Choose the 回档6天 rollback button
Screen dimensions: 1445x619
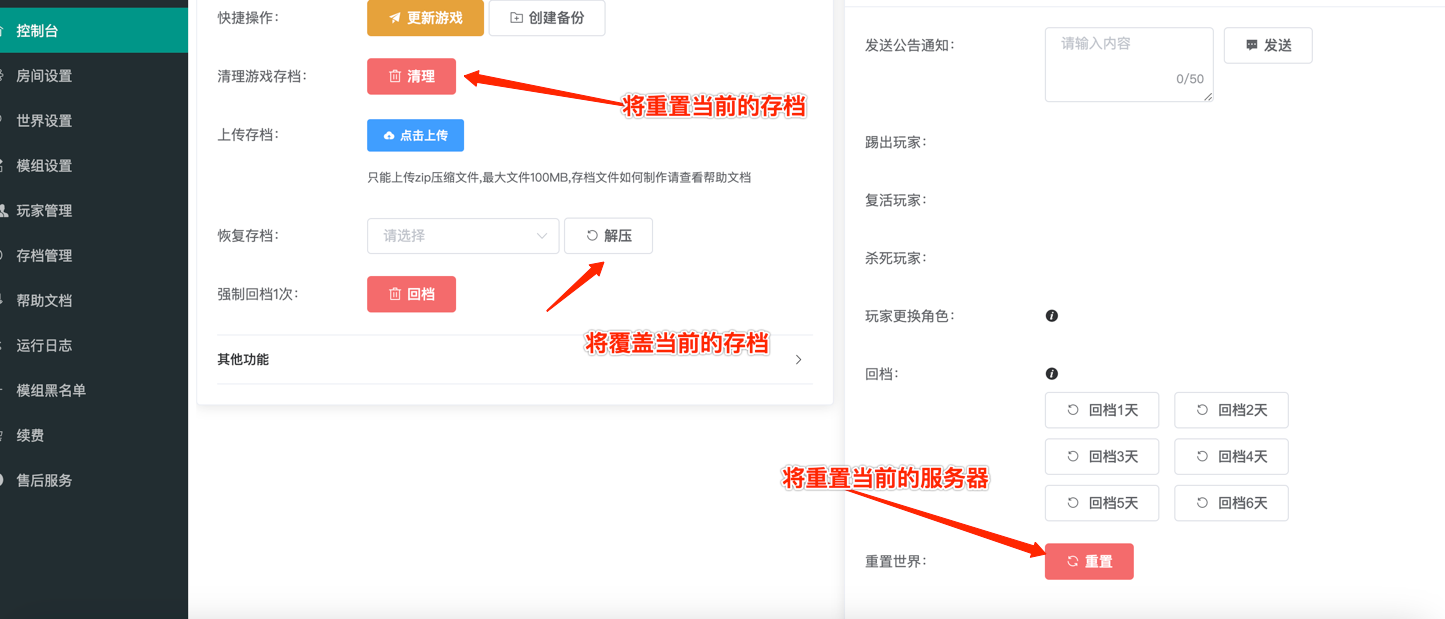tap(1230, 503)
